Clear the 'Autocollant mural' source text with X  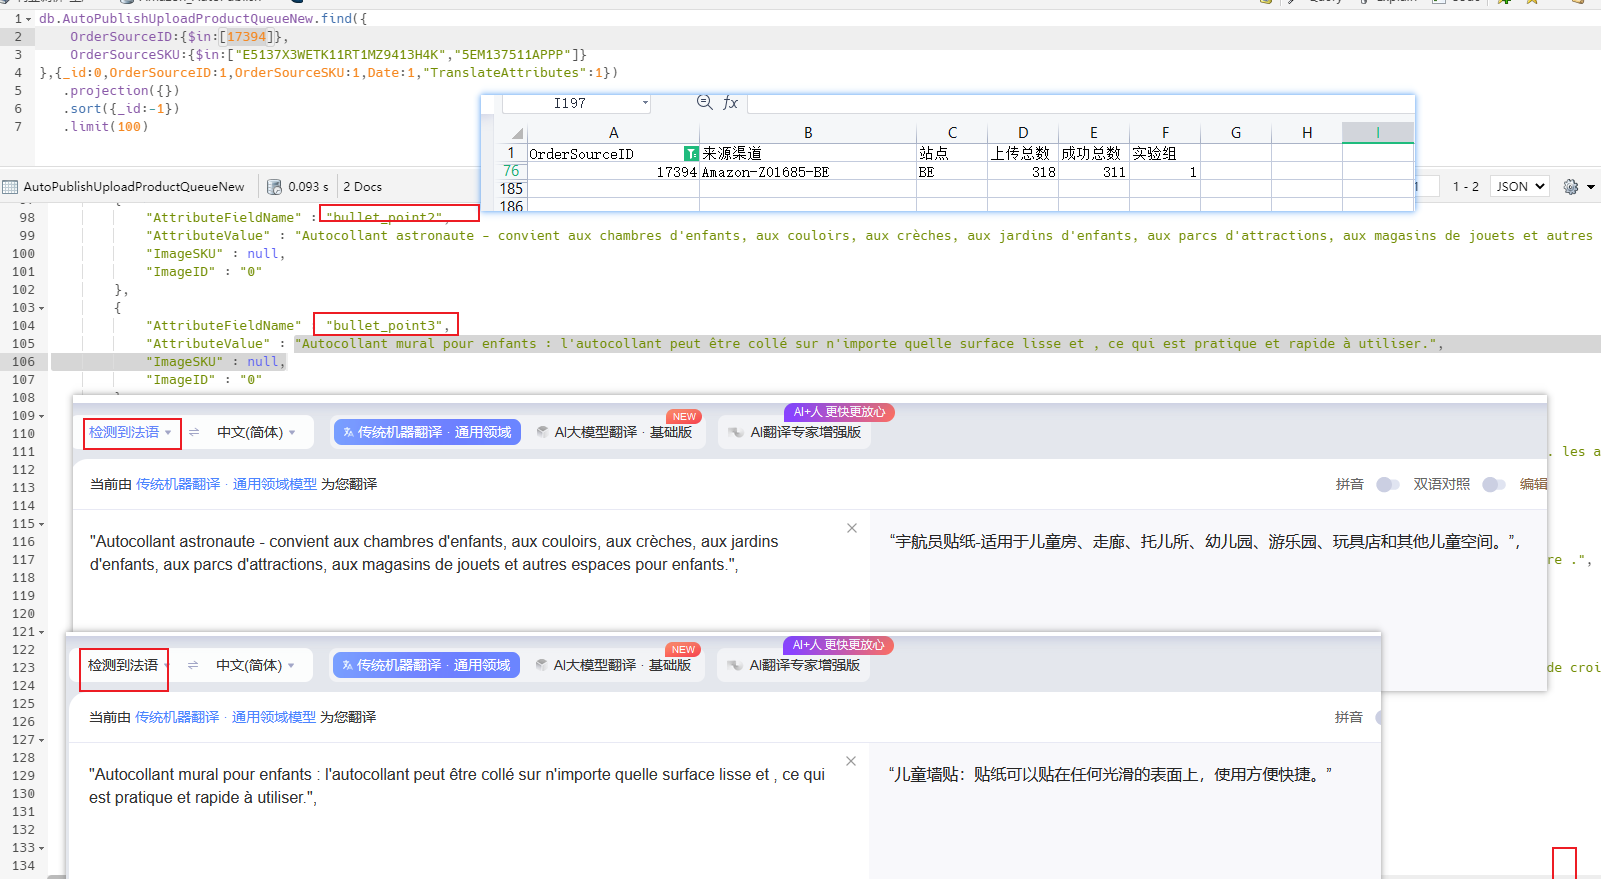pos(851,761)
